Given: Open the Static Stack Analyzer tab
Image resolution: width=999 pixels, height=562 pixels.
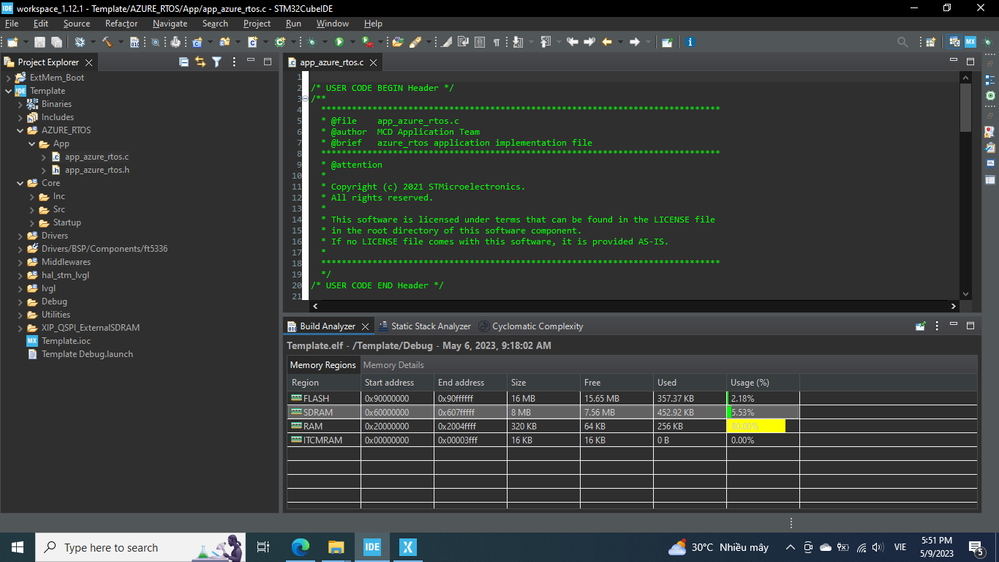Looking at the screenshot, I should coord(430,326).
